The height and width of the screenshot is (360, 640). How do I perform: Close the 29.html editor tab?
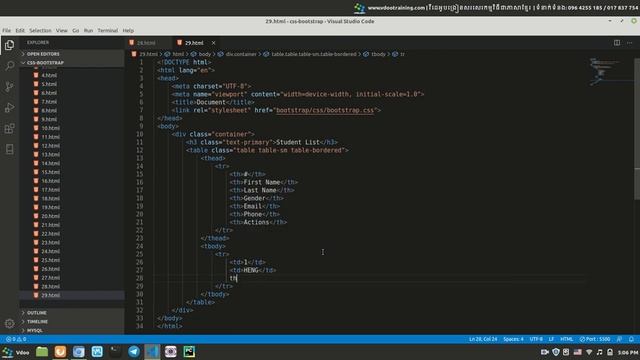(x=213, y=43)
